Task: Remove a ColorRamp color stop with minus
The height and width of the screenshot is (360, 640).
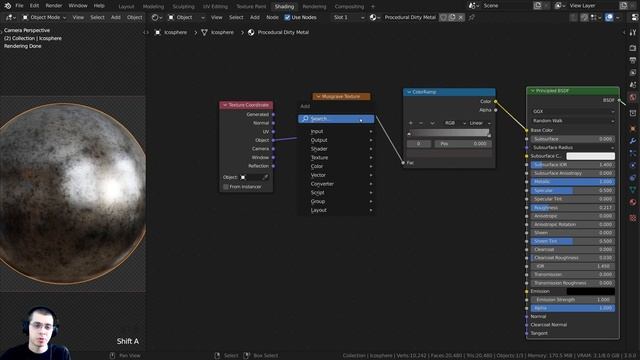Action: [421, 123]
